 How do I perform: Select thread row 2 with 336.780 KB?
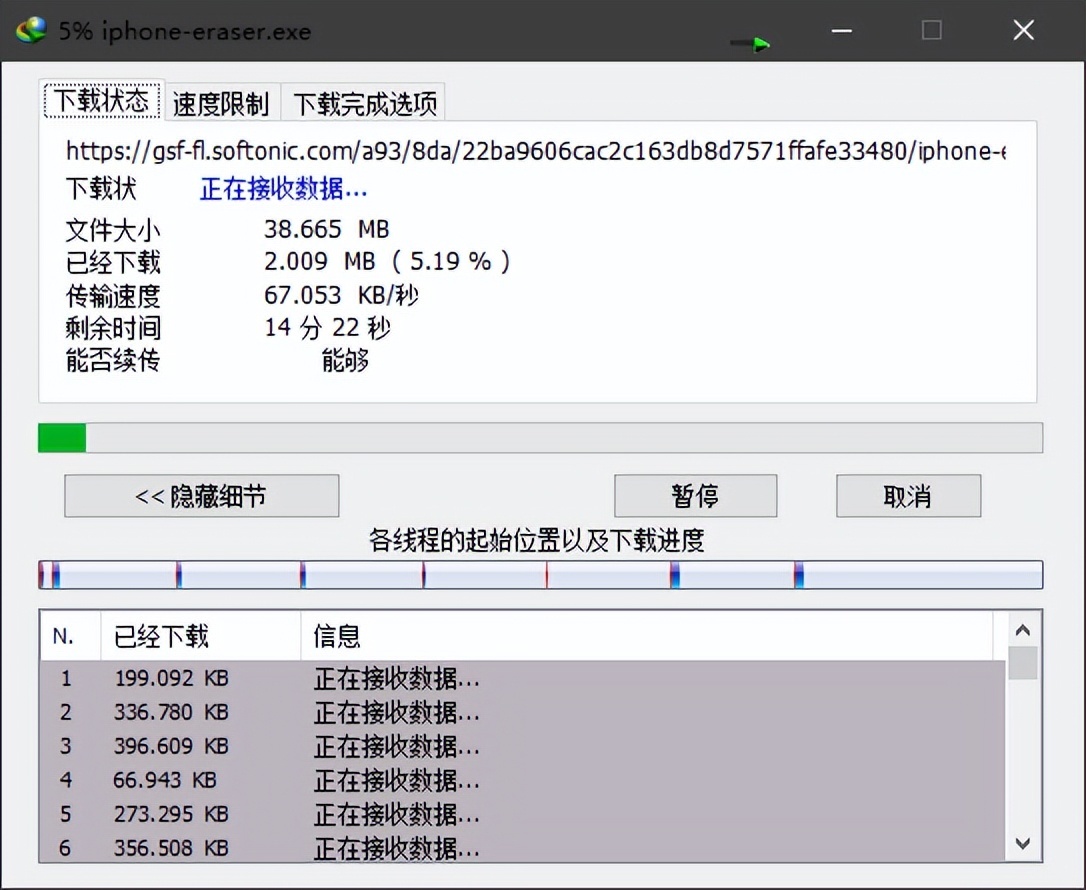coord(522,712)
